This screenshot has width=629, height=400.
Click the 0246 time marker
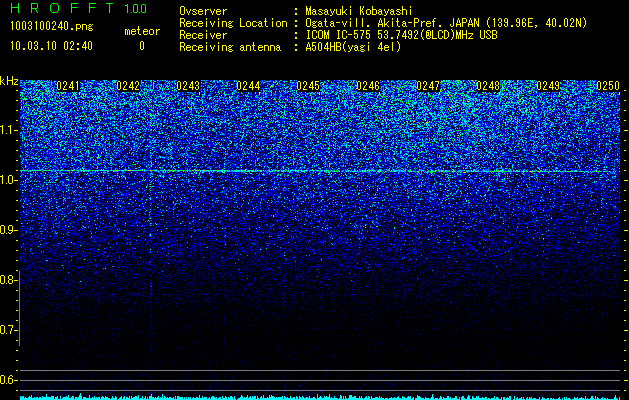click(x=368, y=86)
